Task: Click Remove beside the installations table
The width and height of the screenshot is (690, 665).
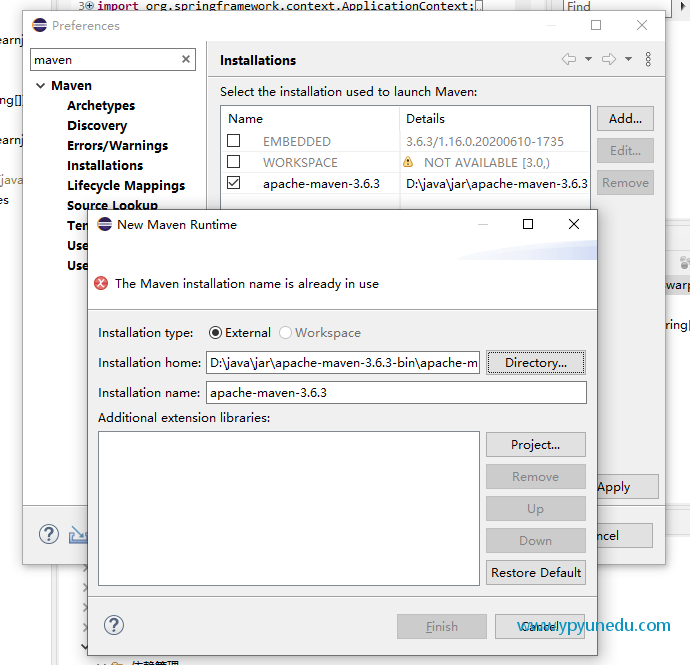Action: 625,183
